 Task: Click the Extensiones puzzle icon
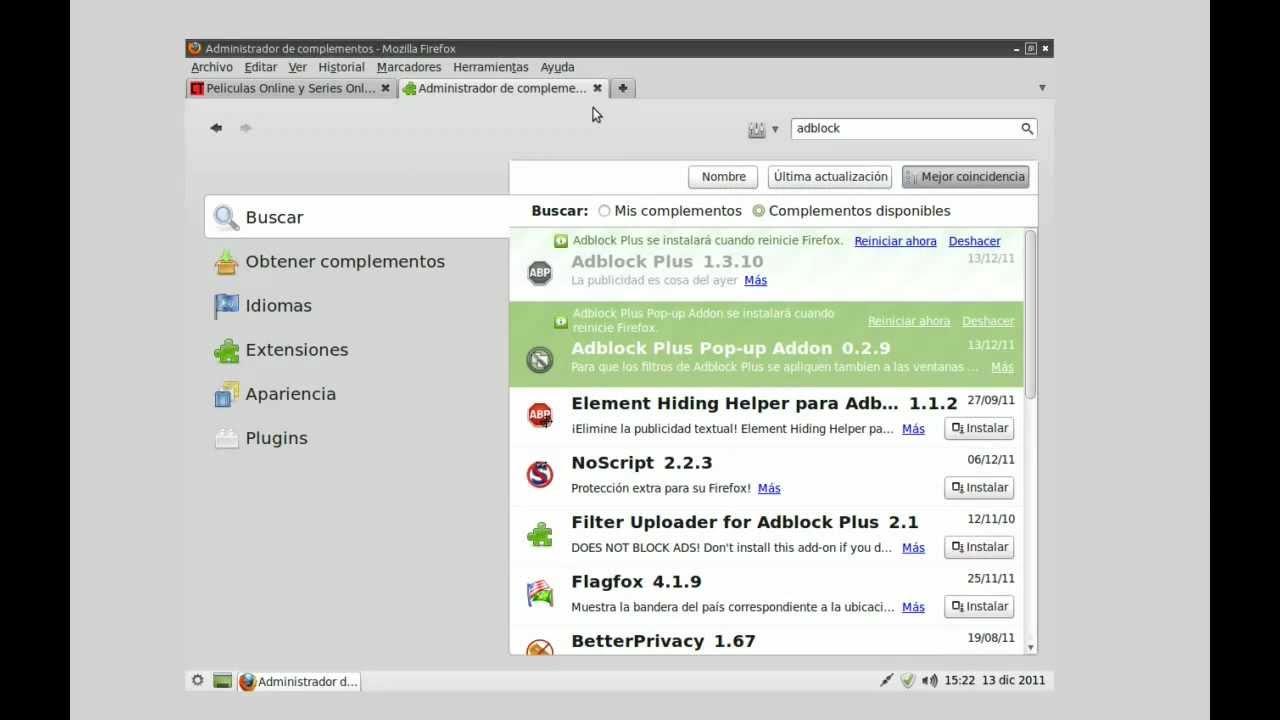pyautogui.click(x=227, y=350)
